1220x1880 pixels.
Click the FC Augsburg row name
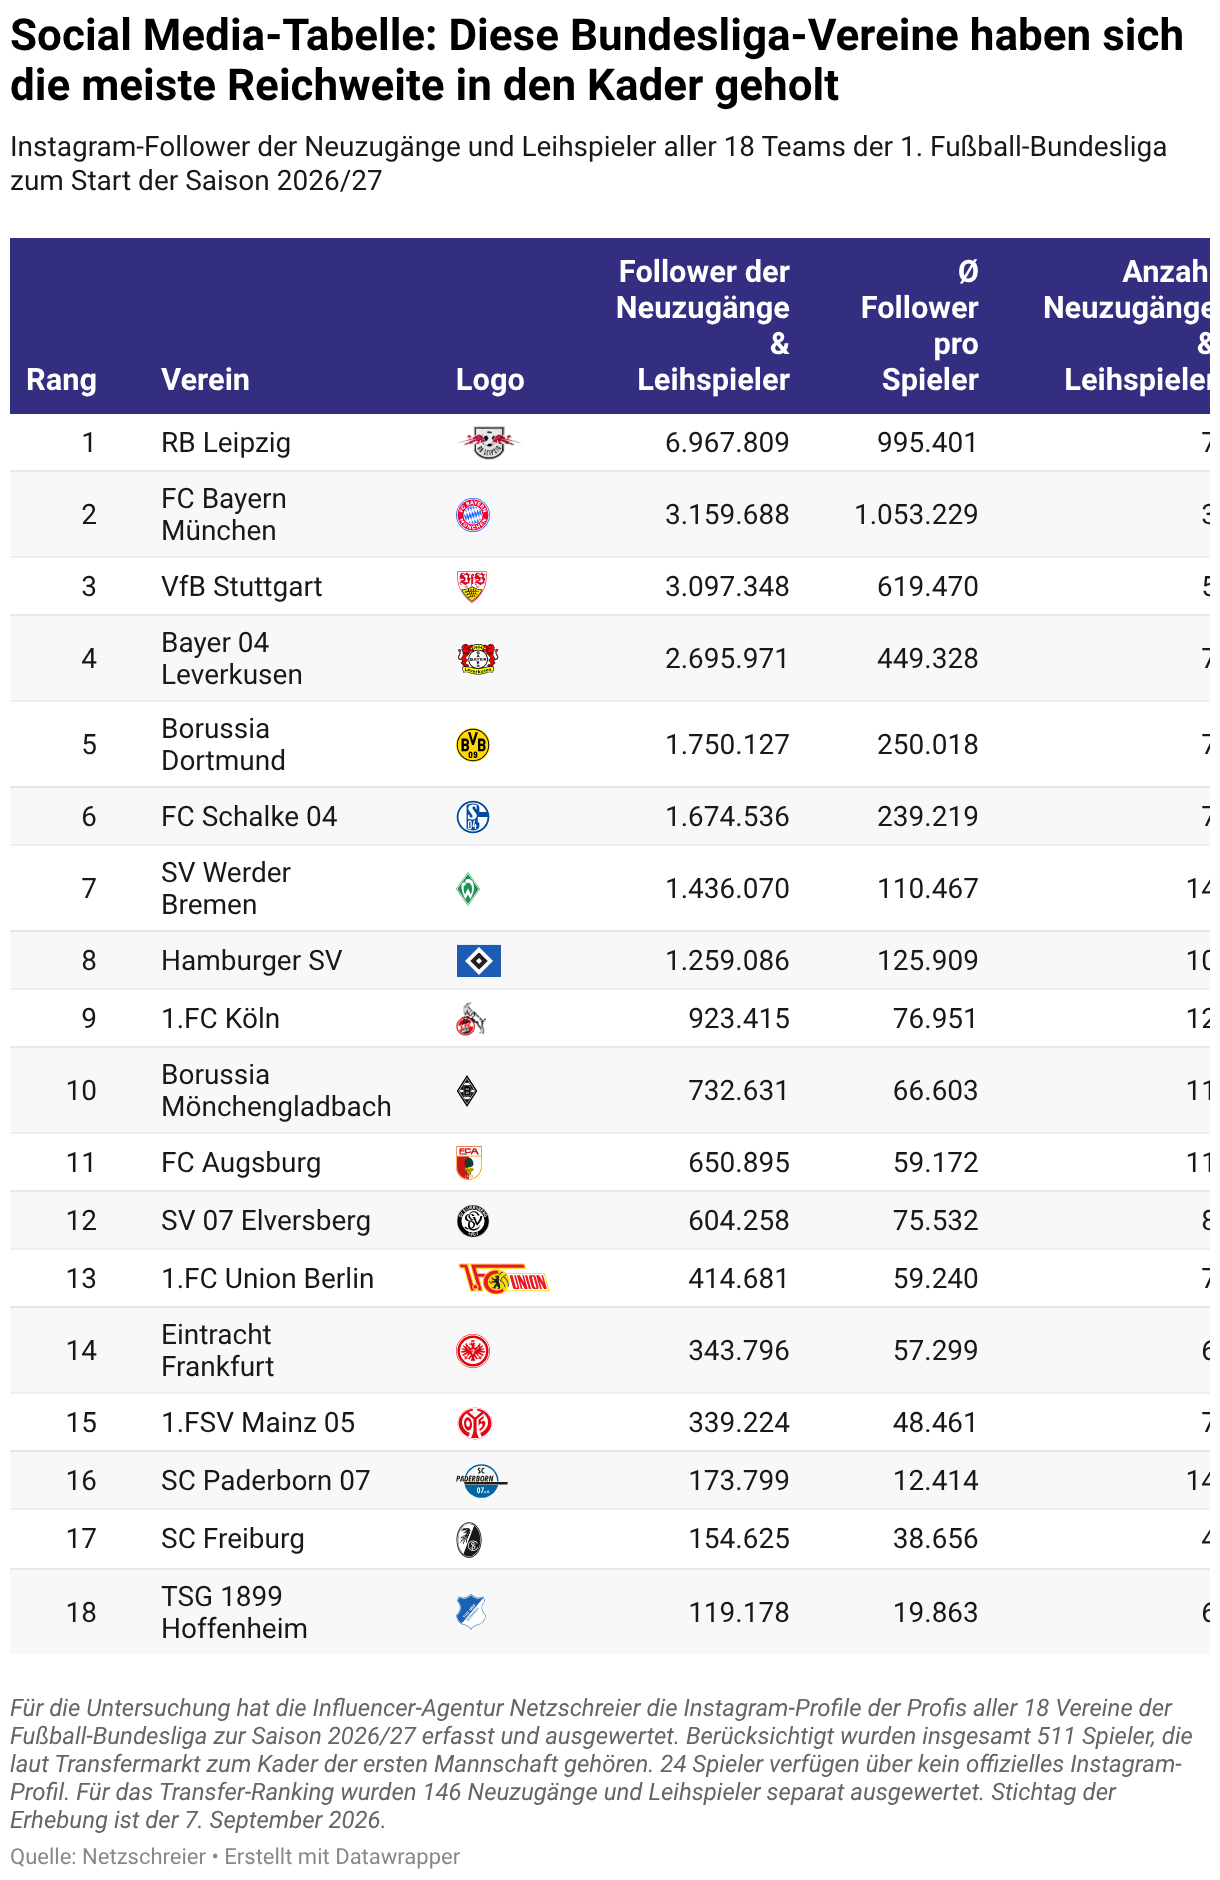(241, 1163)
